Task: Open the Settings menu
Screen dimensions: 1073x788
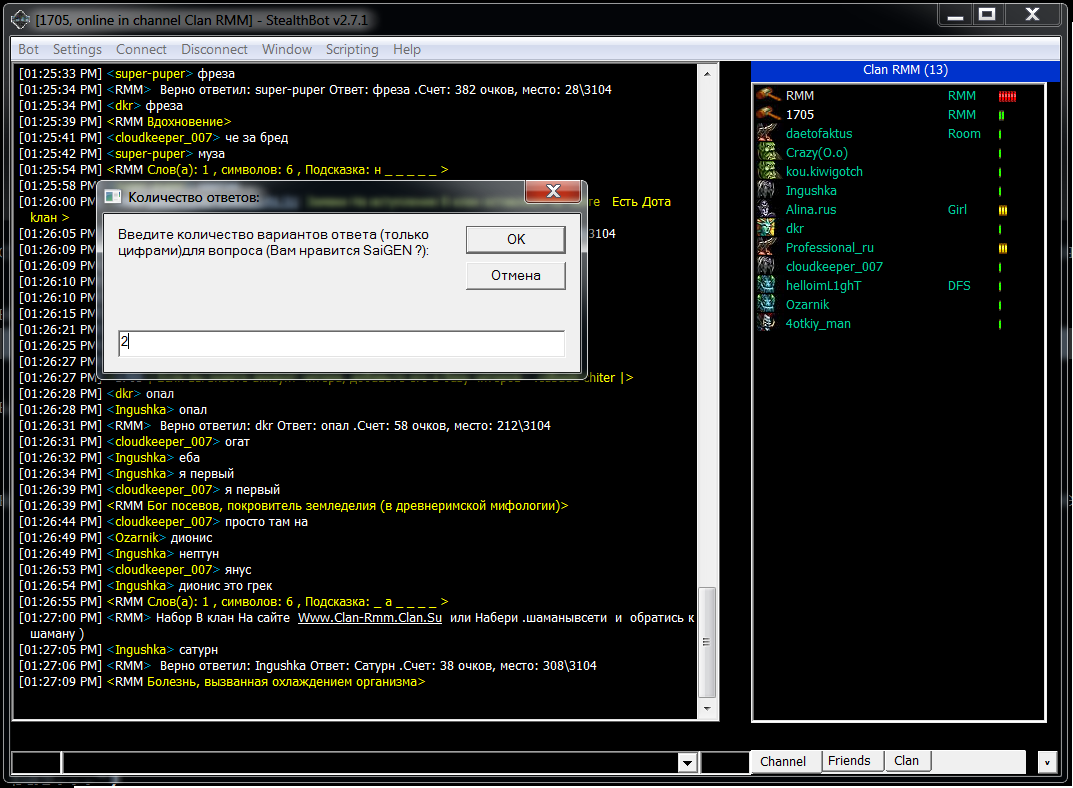Action: point(77,49)
